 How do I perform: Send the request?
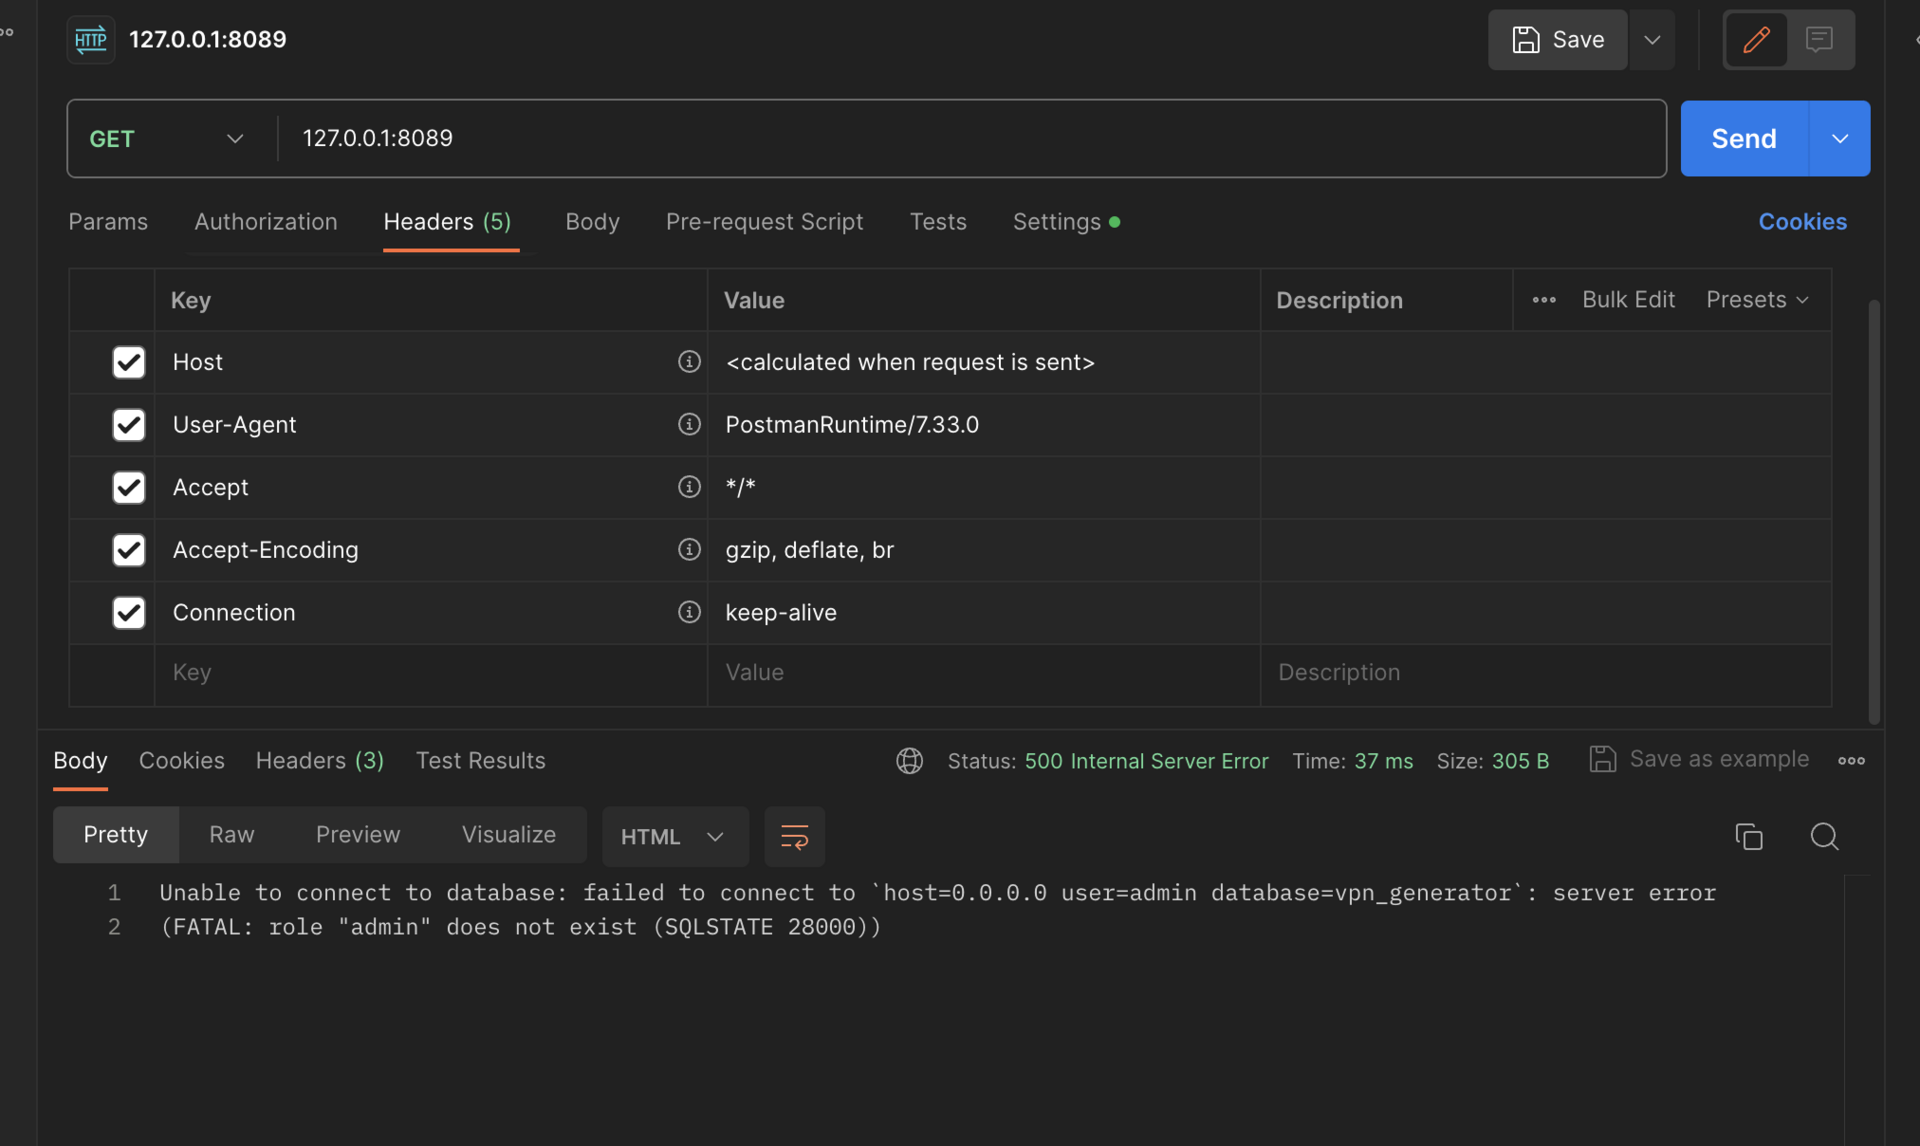pos(1744,138)
